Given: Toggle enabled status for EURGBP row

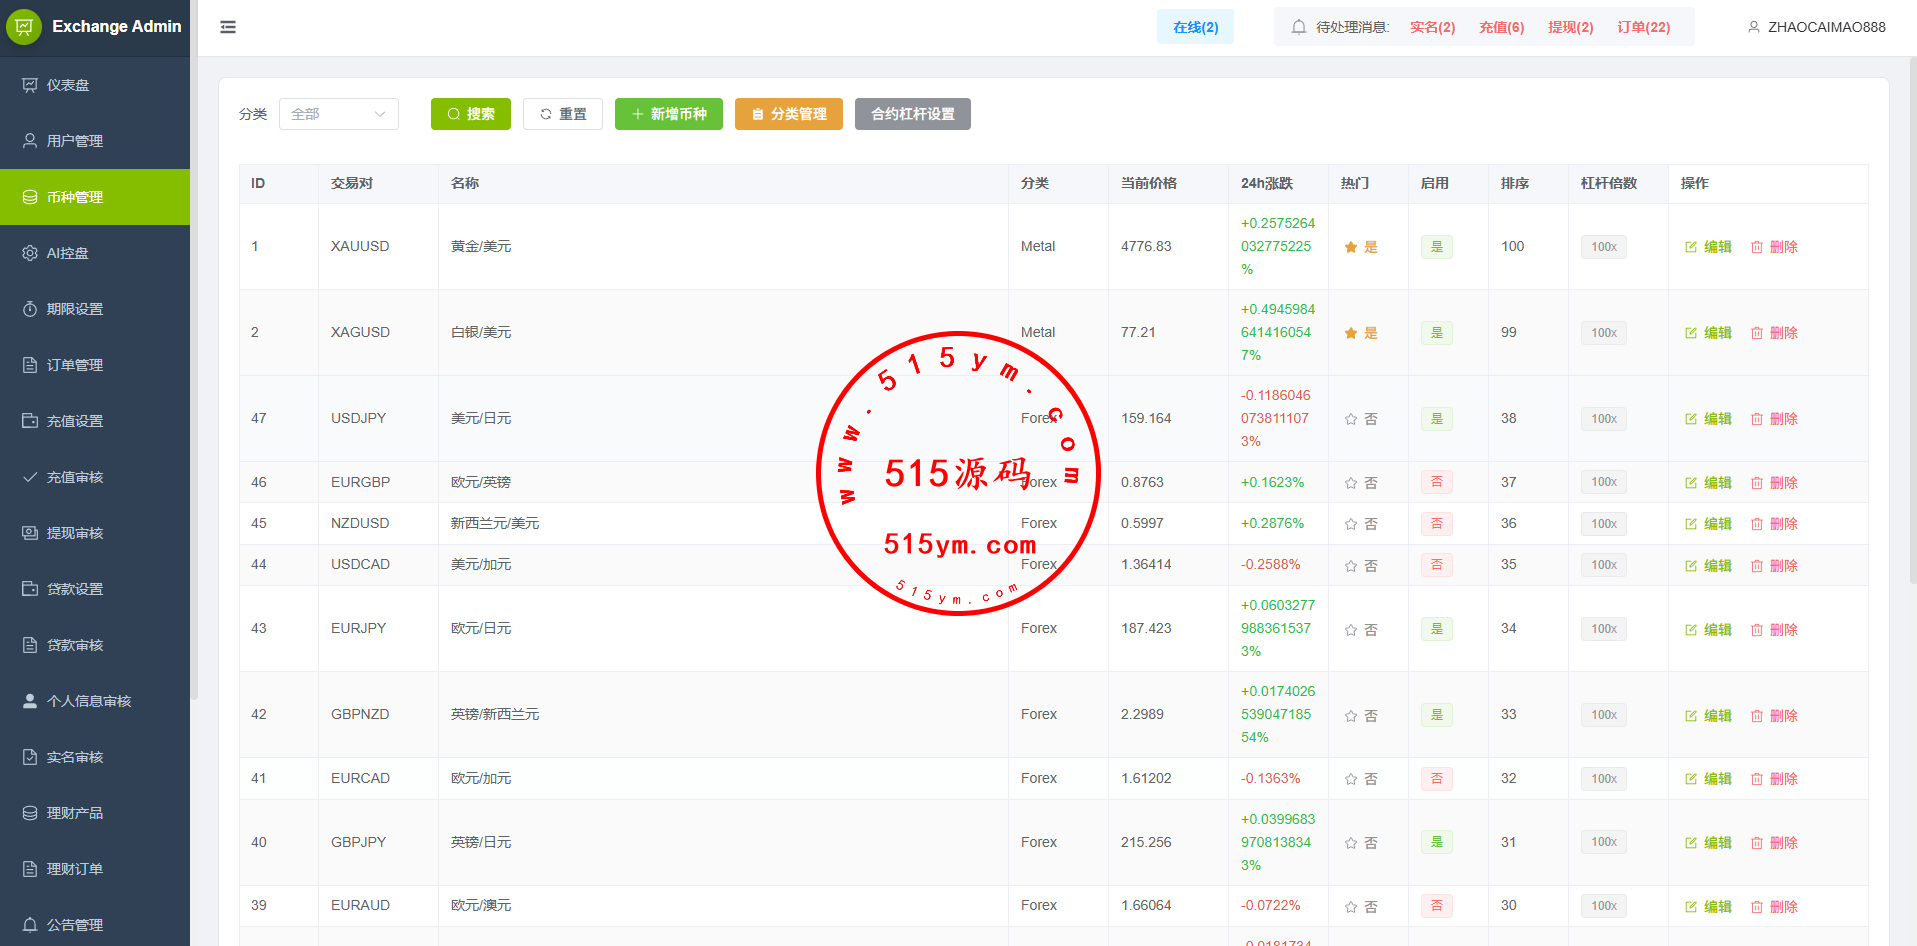Looking at the screenshot, I should point(1436,482).
